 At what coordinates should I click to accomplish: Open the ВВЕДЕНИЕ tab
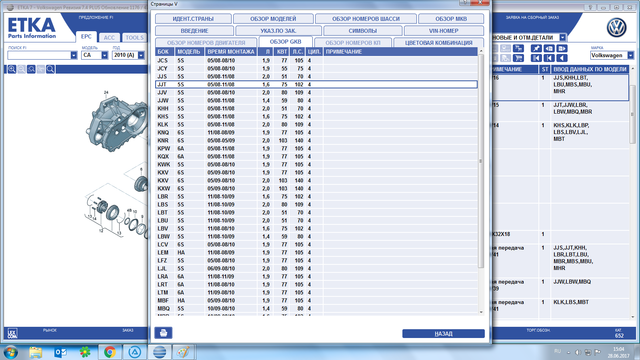(194, 31)
